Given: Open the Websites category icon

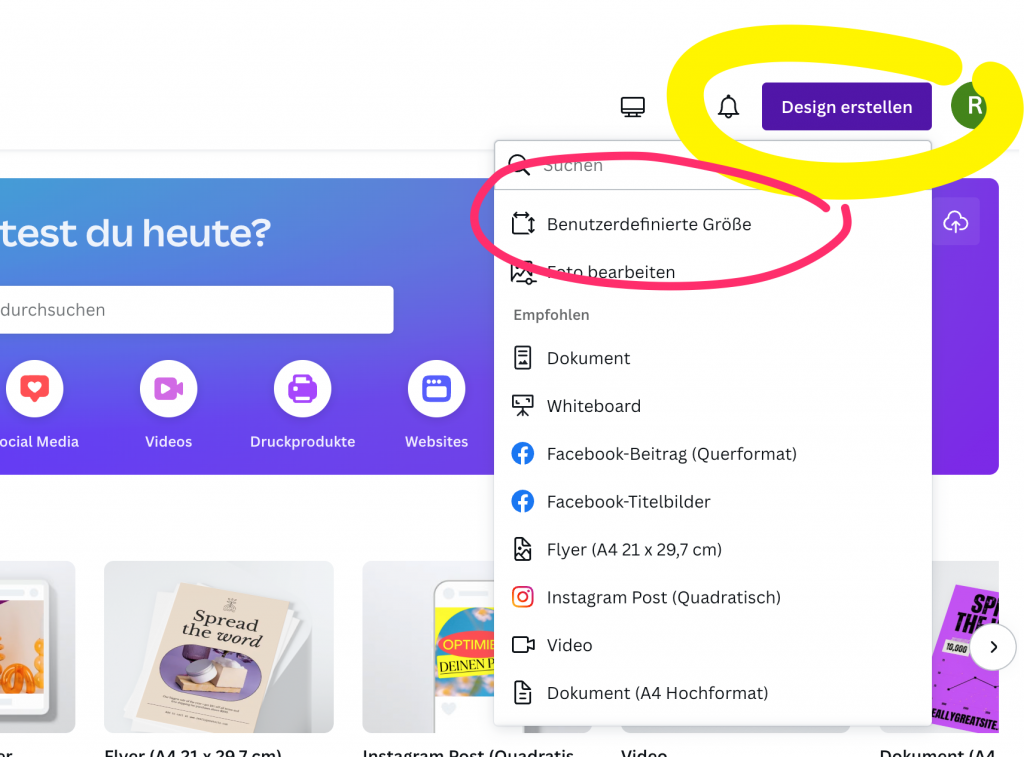Looking at the screenshot, I should (x=436, y=389).
